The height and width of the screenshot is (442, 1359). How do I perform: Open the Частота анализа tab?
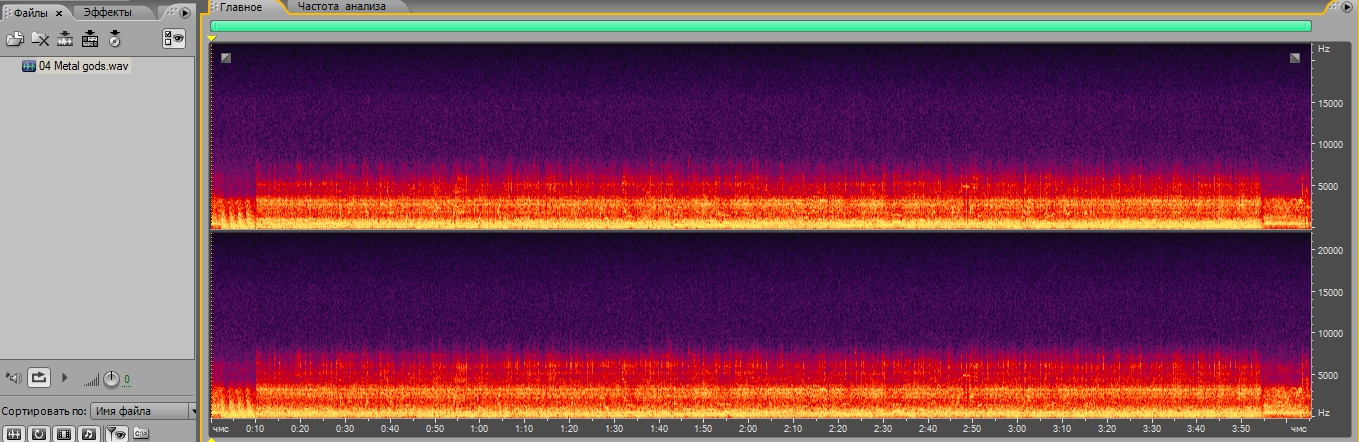[341, 6]
